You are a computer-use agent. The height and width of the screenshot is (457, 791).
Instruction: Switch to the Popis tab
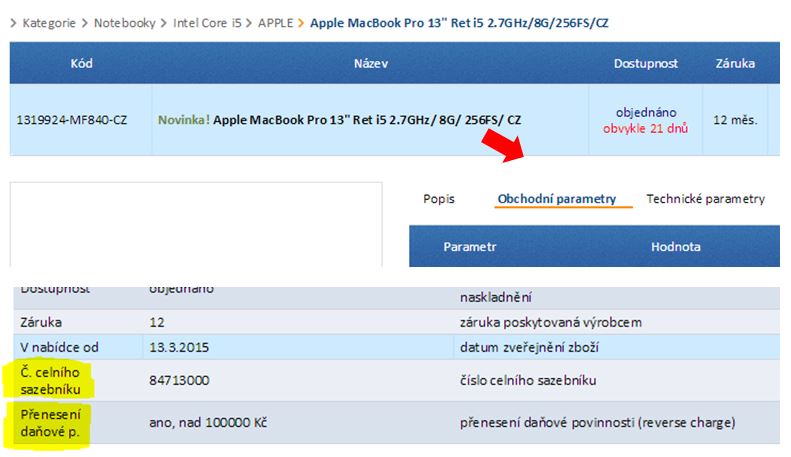(439, 199)
